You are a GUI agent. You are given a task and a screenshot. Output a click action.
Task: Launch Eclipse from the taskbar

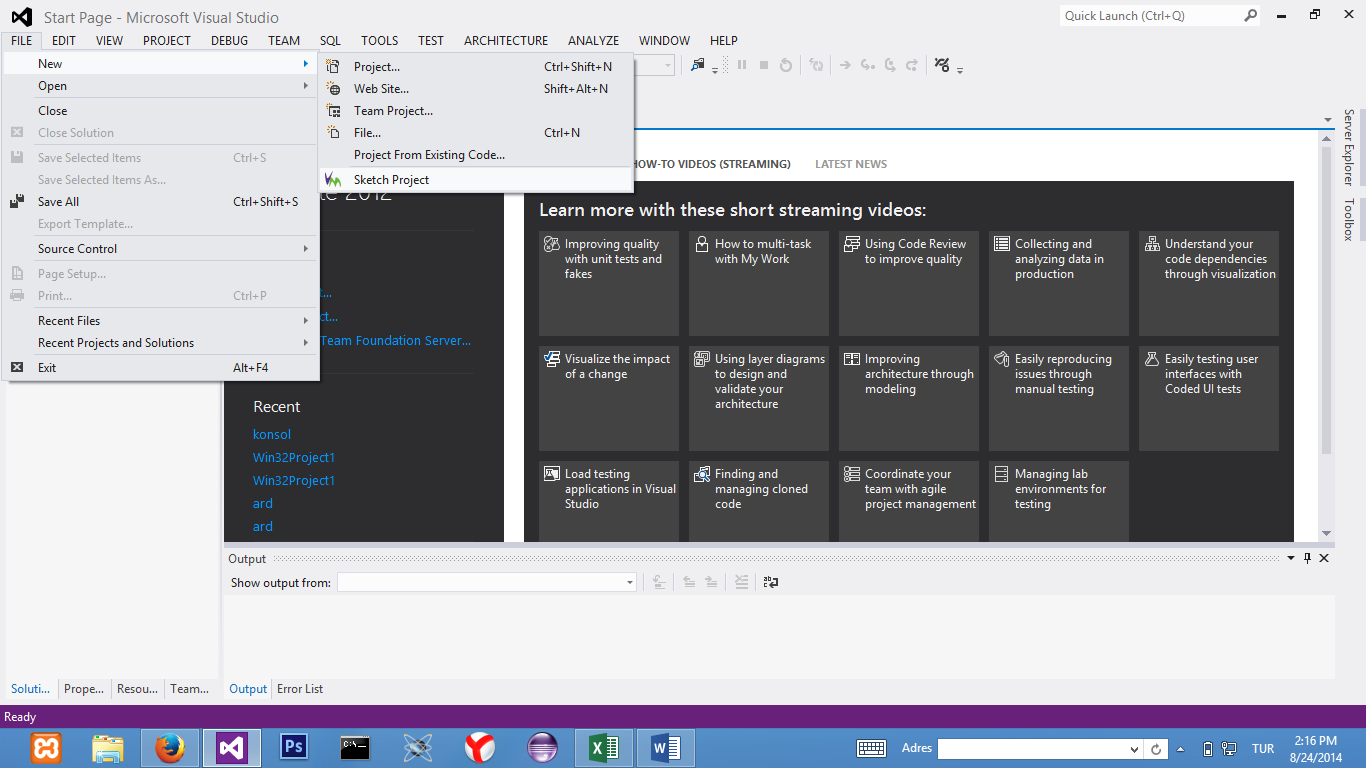(542, 748)
